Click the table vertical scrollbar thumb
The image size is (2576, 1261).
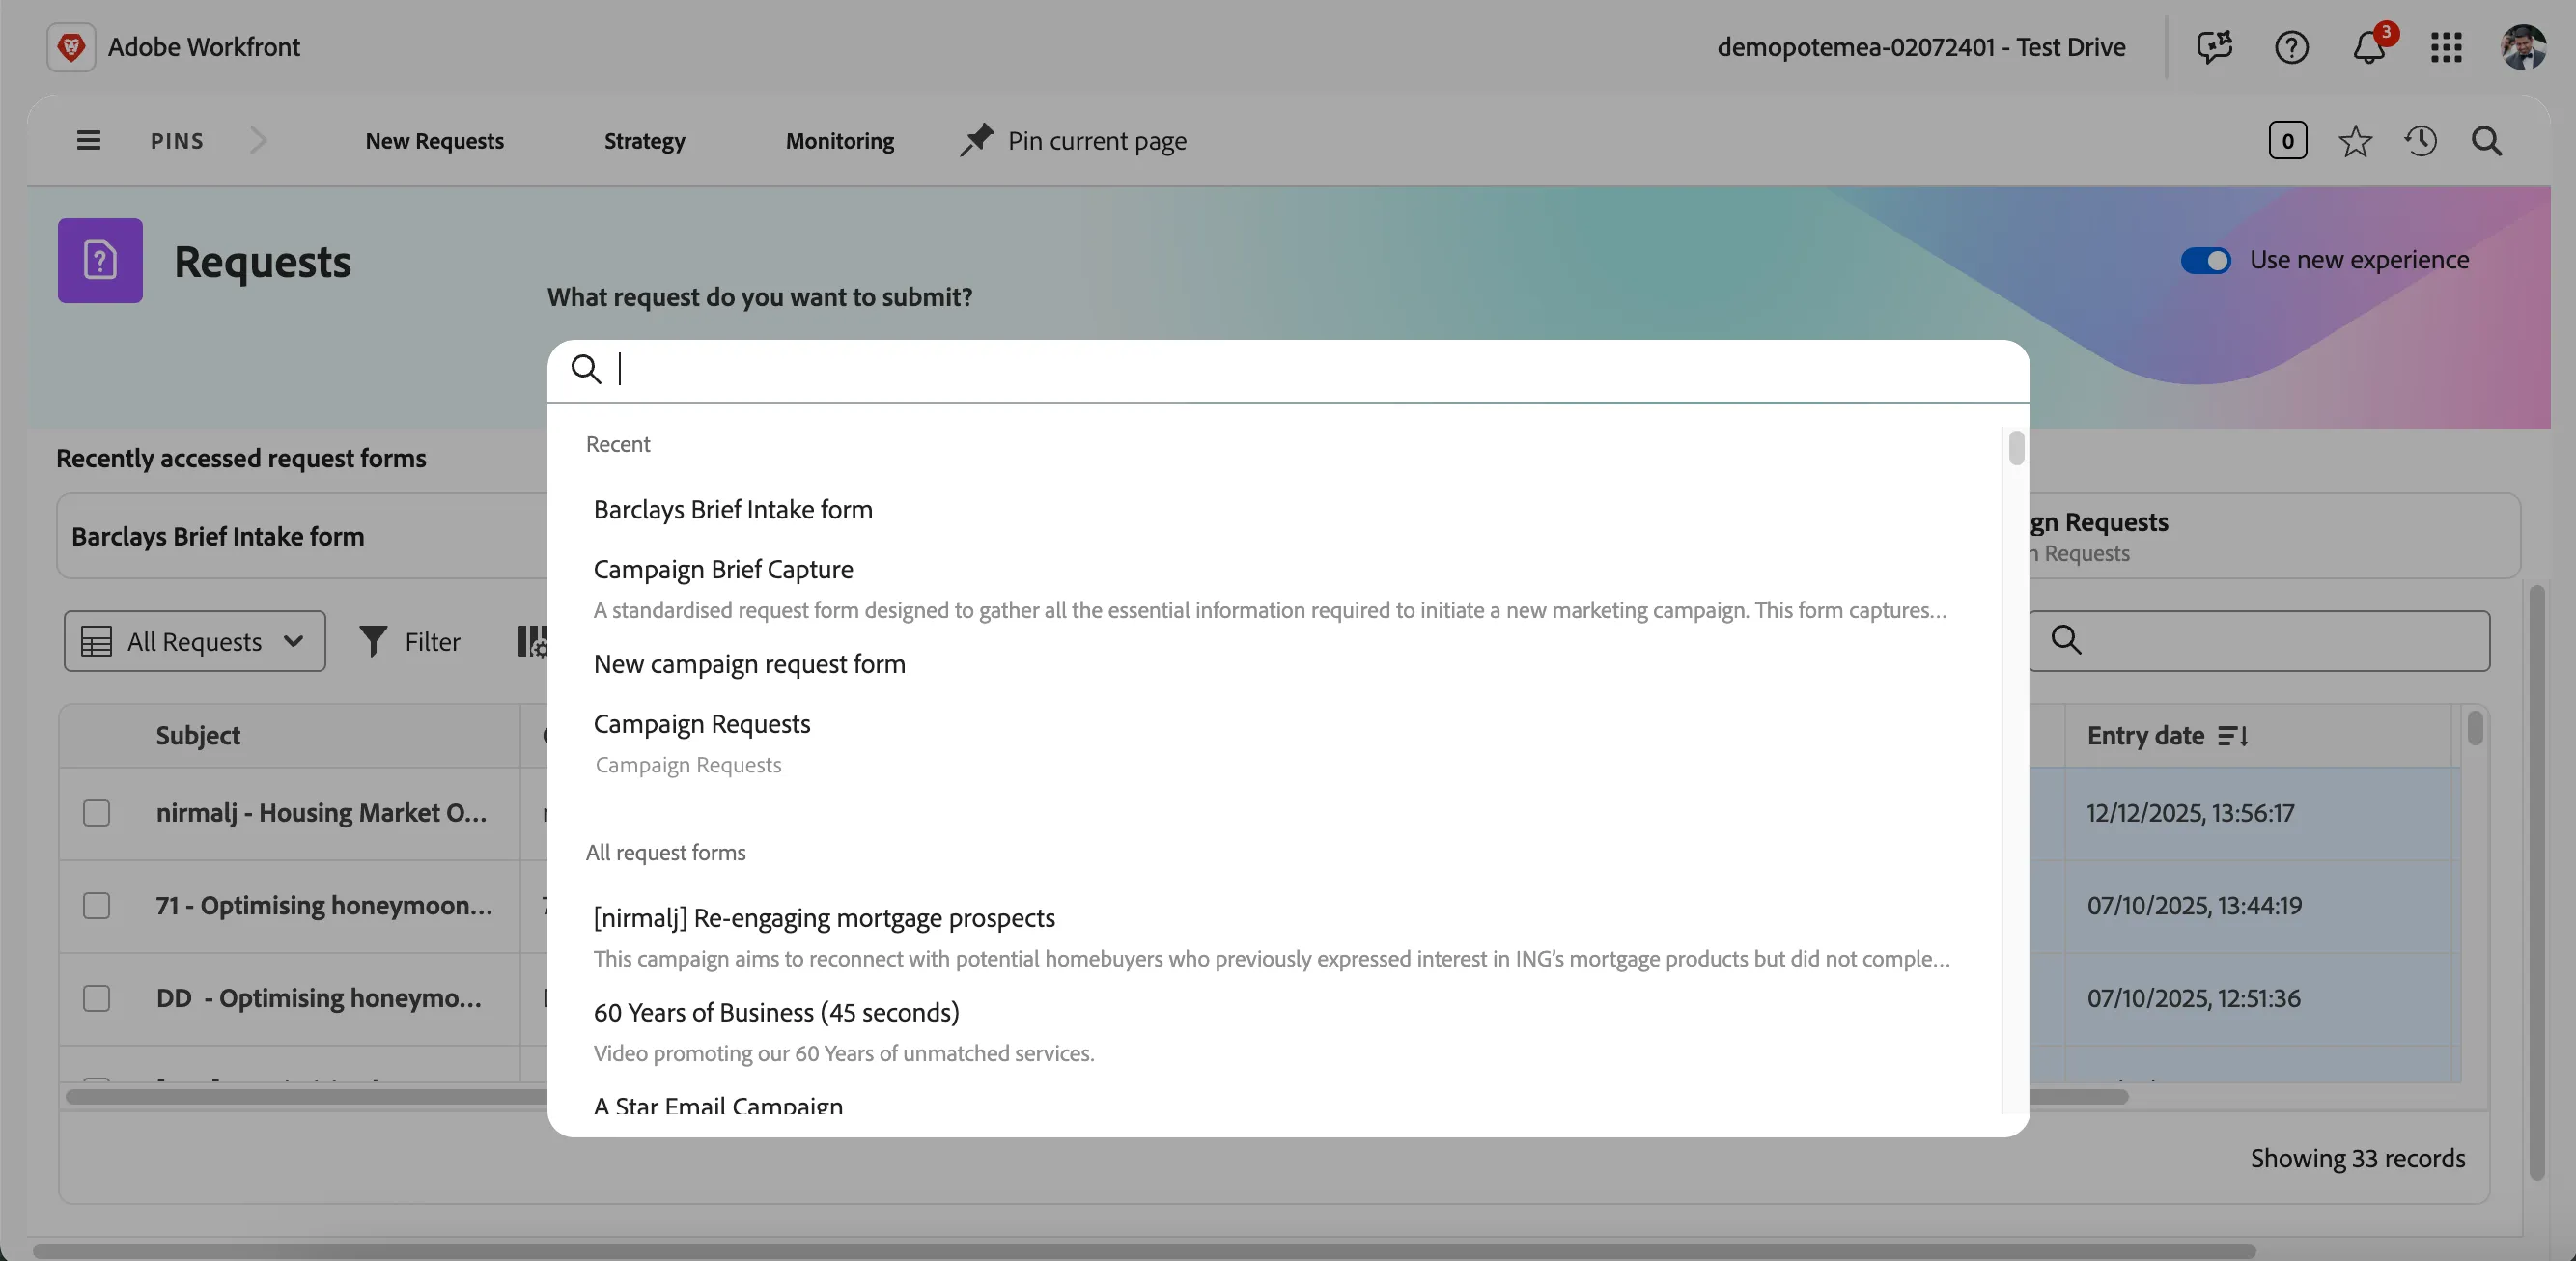pos(2474,727)
